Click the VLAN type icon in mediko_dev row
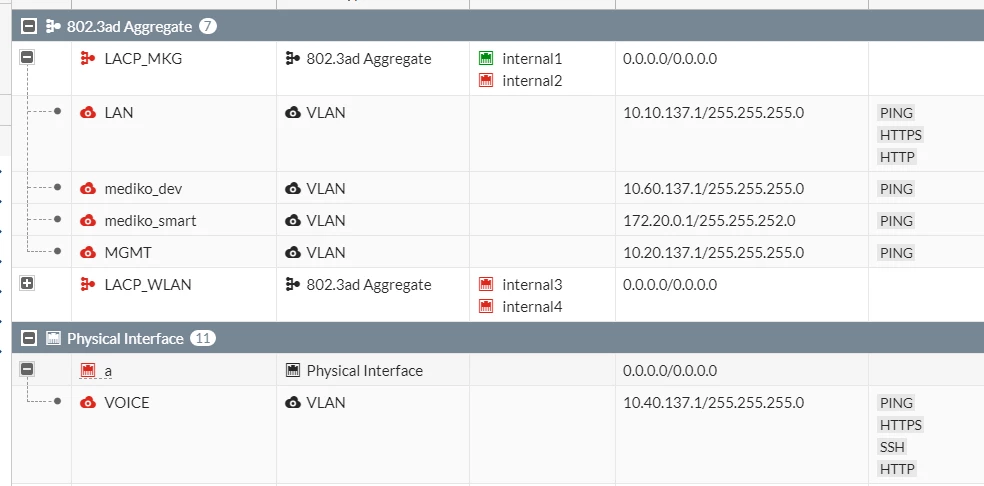The width and height of the screenshot is (984, 486). pyautogui.click(x=292, y=189)
